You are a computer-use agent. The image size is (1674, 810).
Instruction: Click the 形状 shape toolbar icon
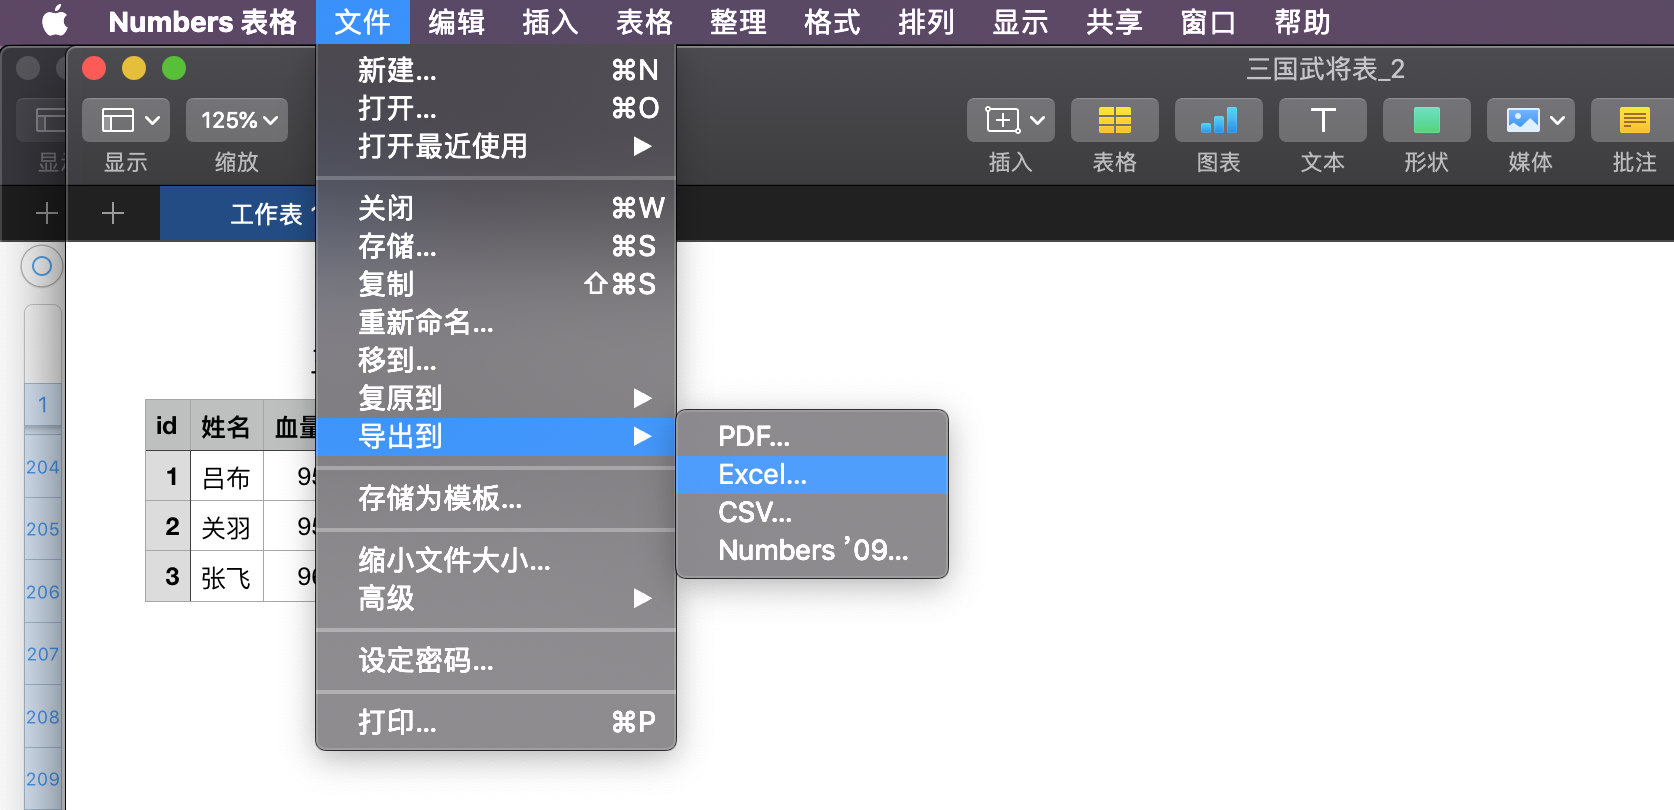tap(1427, 120)
